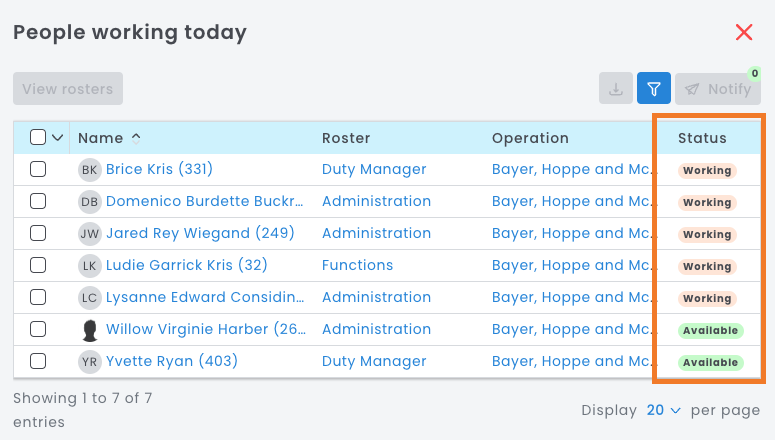Open the Display 20 per page dropdown
The width and height of the screenshot is (775, 440).
point(663,410)
